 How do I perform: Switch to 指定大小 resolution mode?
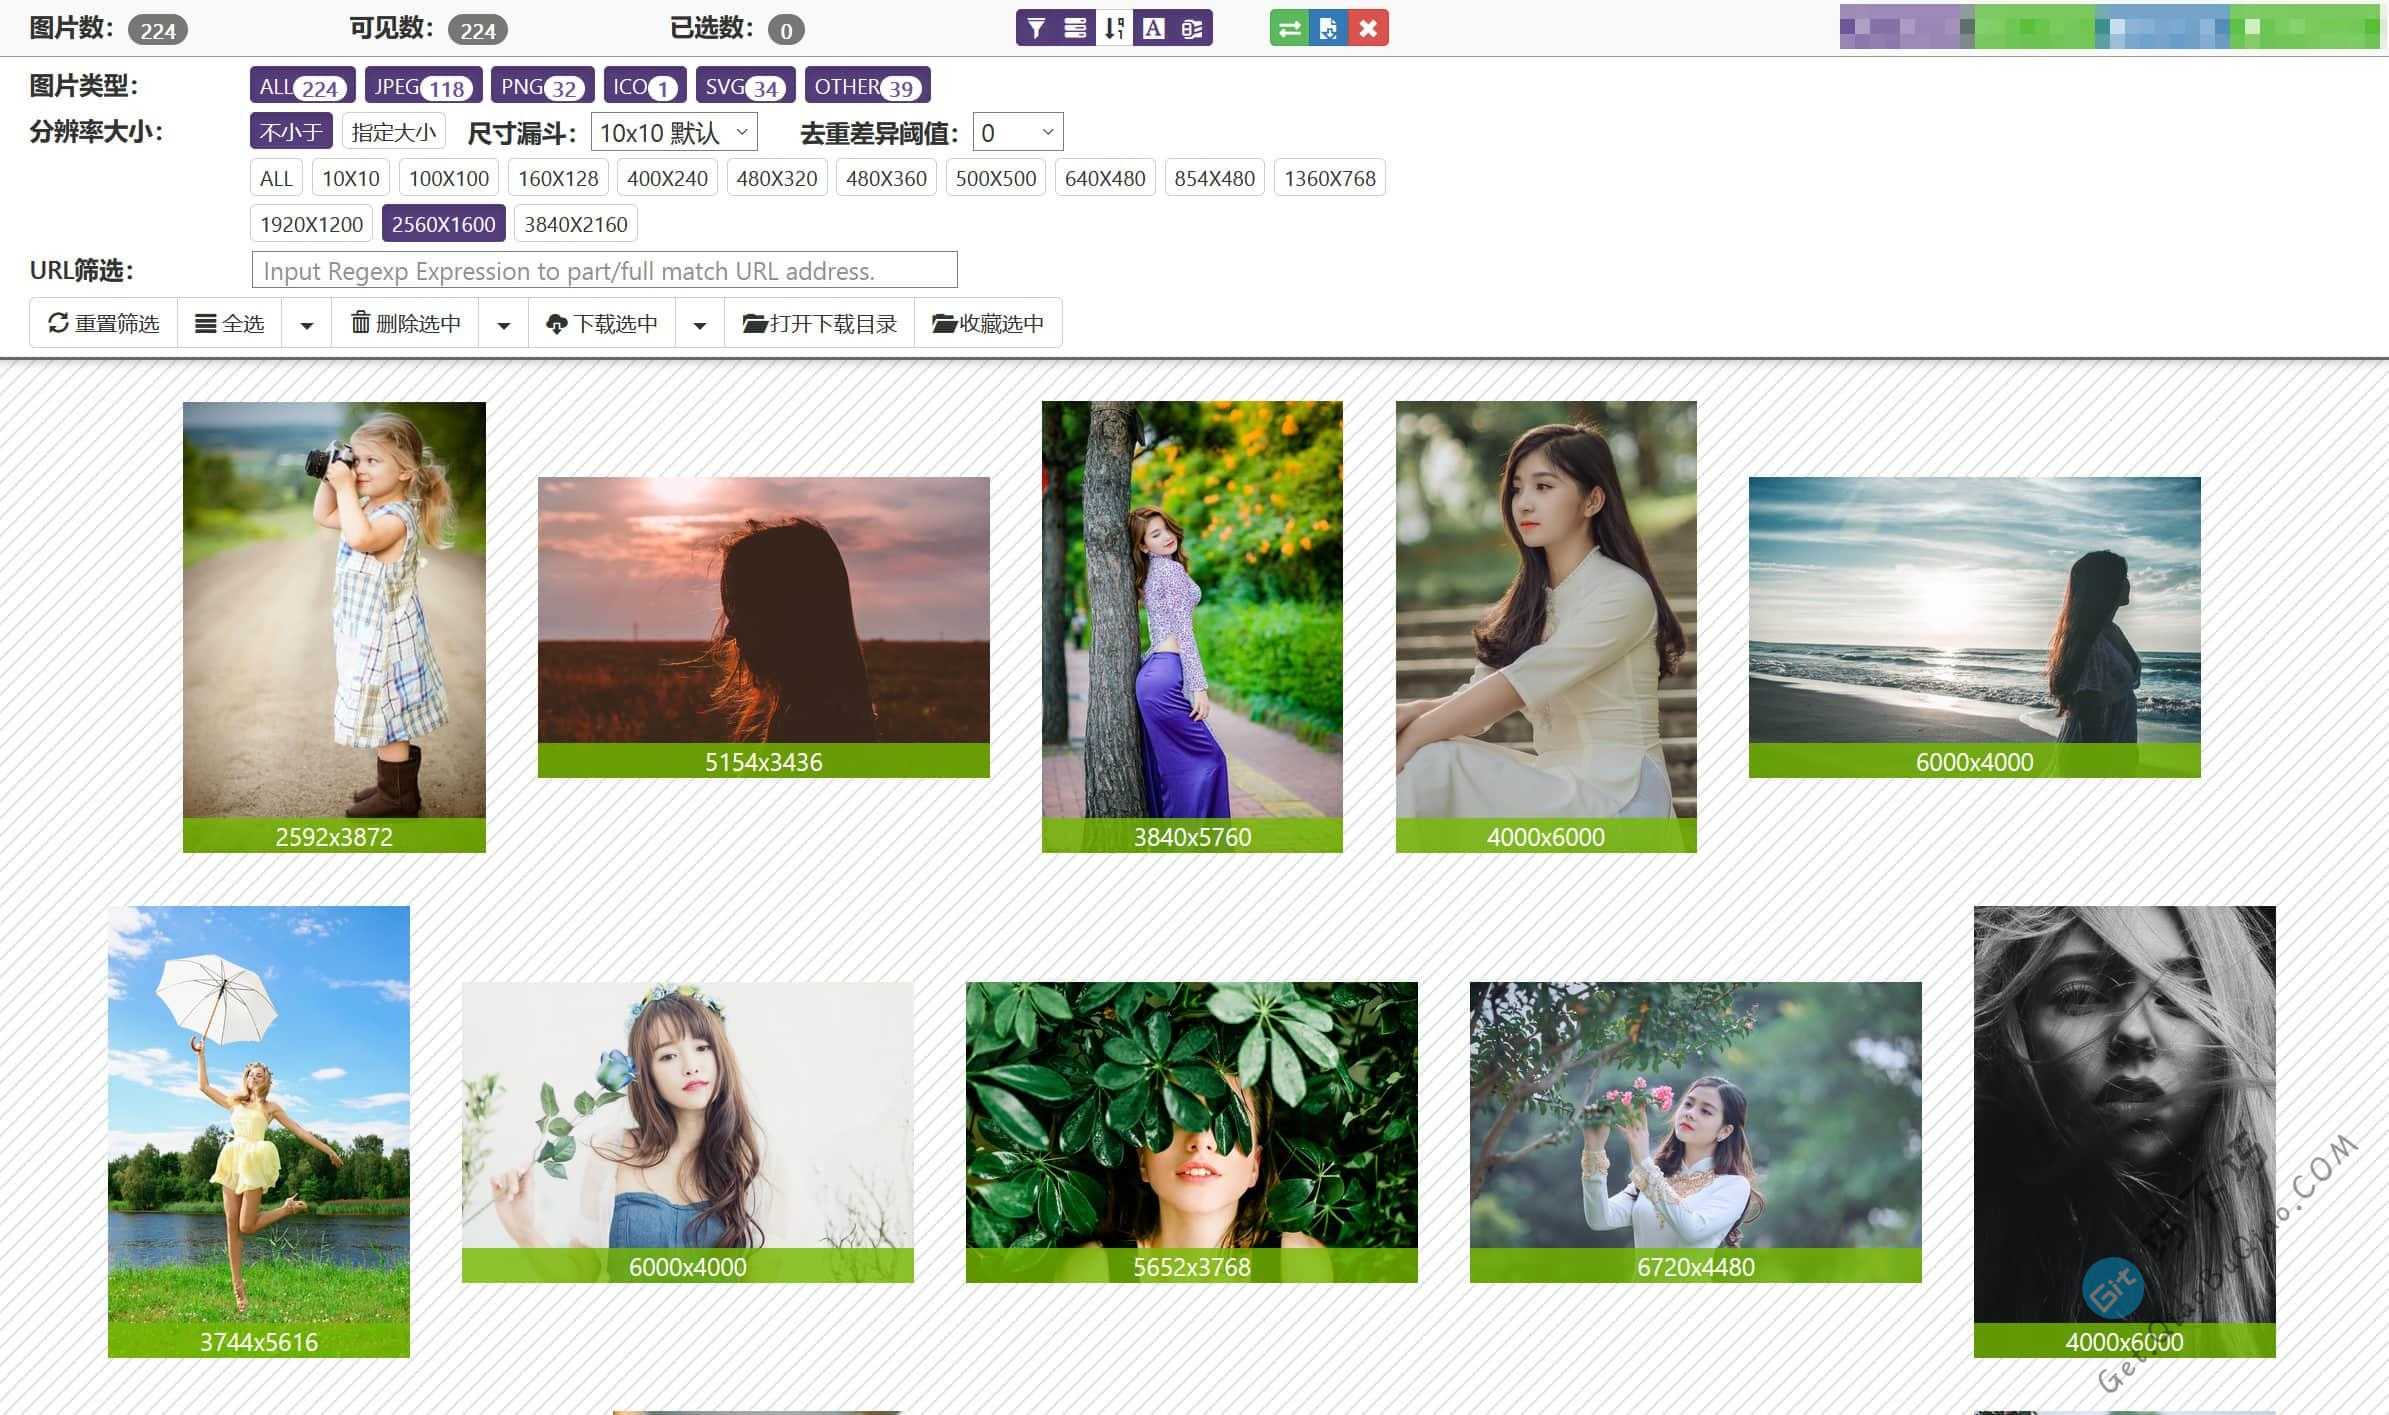tap(393, 132)
